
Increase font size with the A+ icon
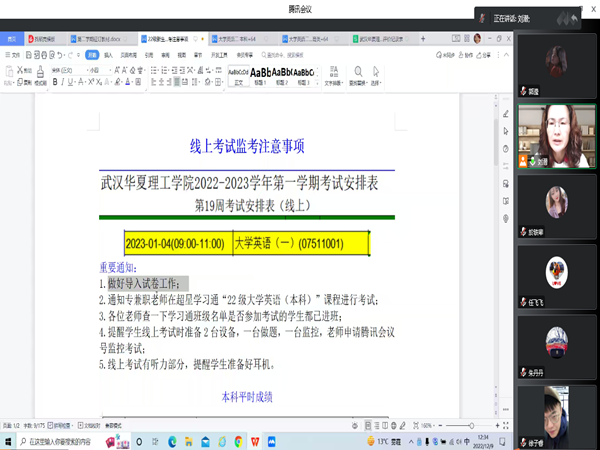pyautogui.click(x=117, y=70)
